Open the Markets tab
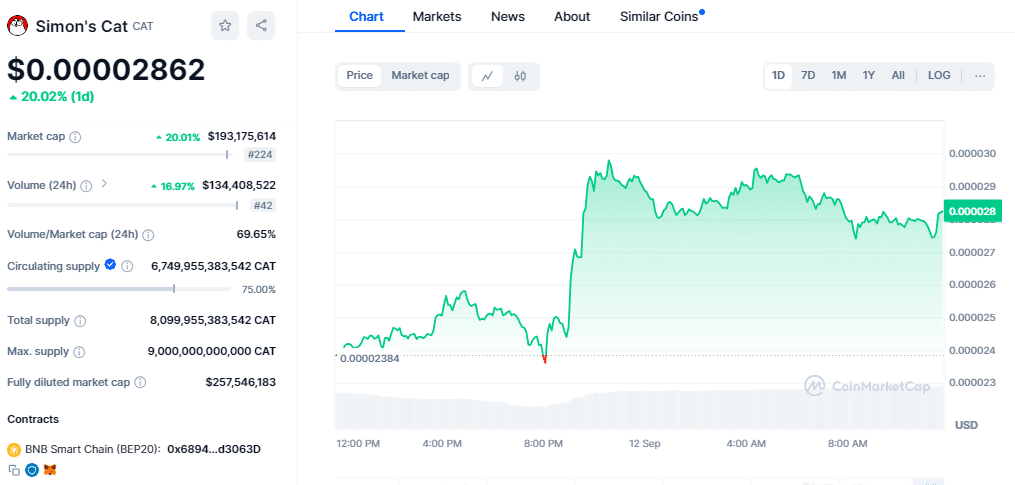Screen dimensions: 1015x485 pyautogui.click(x=437, y=16)
